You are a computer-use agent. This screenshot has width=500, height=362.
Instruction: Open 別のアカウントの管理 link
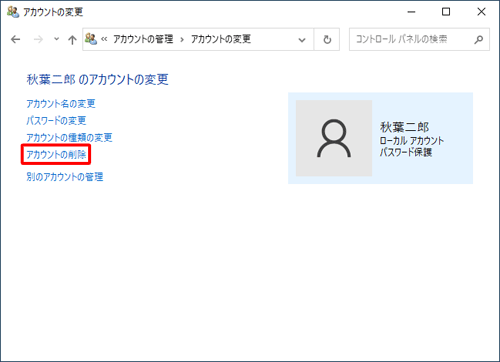pos(65,177)
